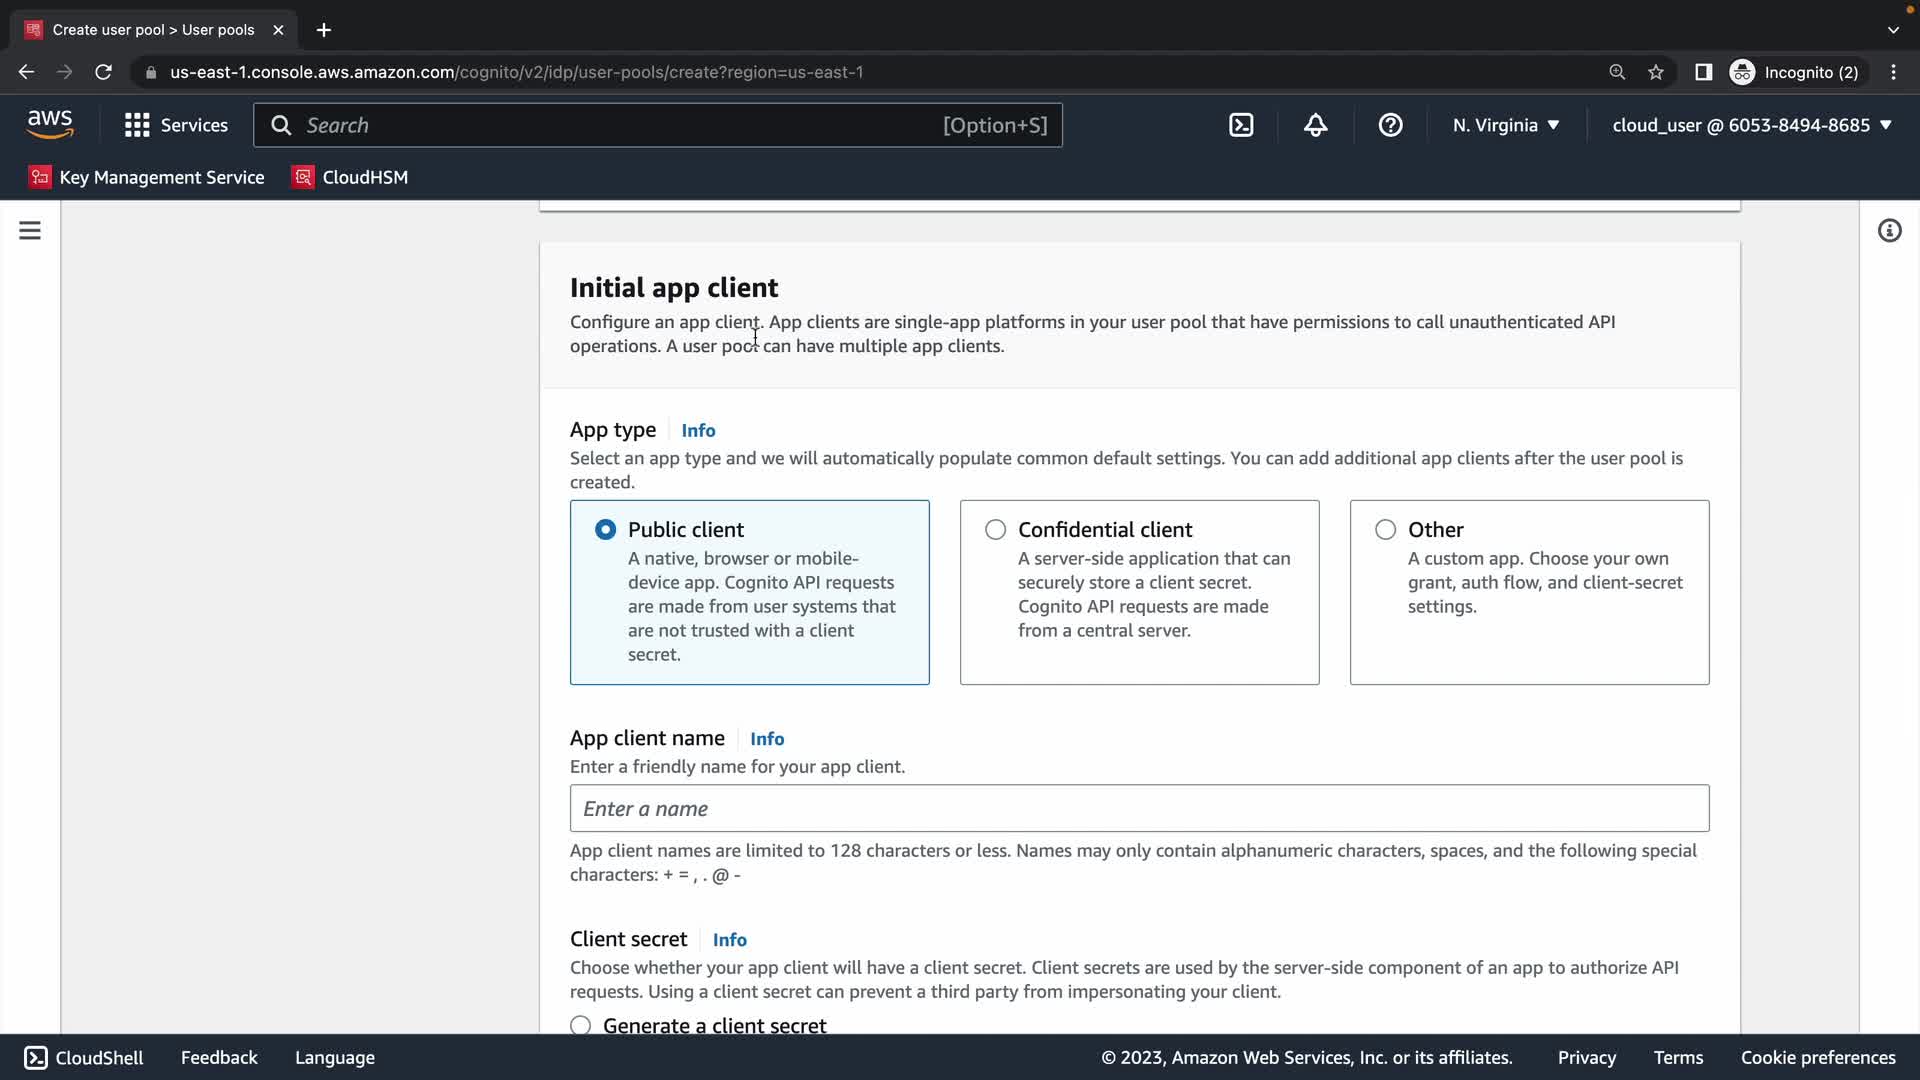Open the info panel icon at right

[x=1889, y=231]
